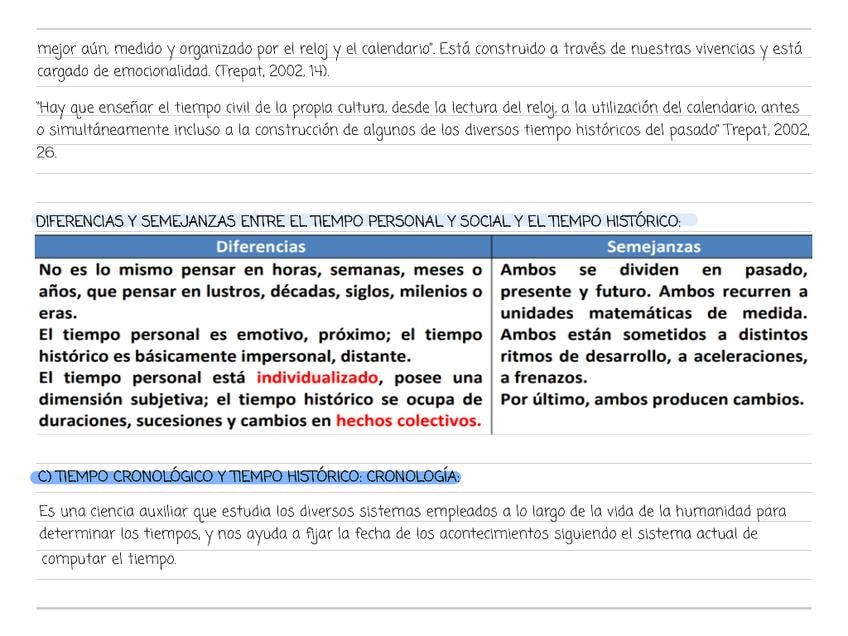Click the line 'Por último, ambos producen cambios.'

(x=652, y=399)
